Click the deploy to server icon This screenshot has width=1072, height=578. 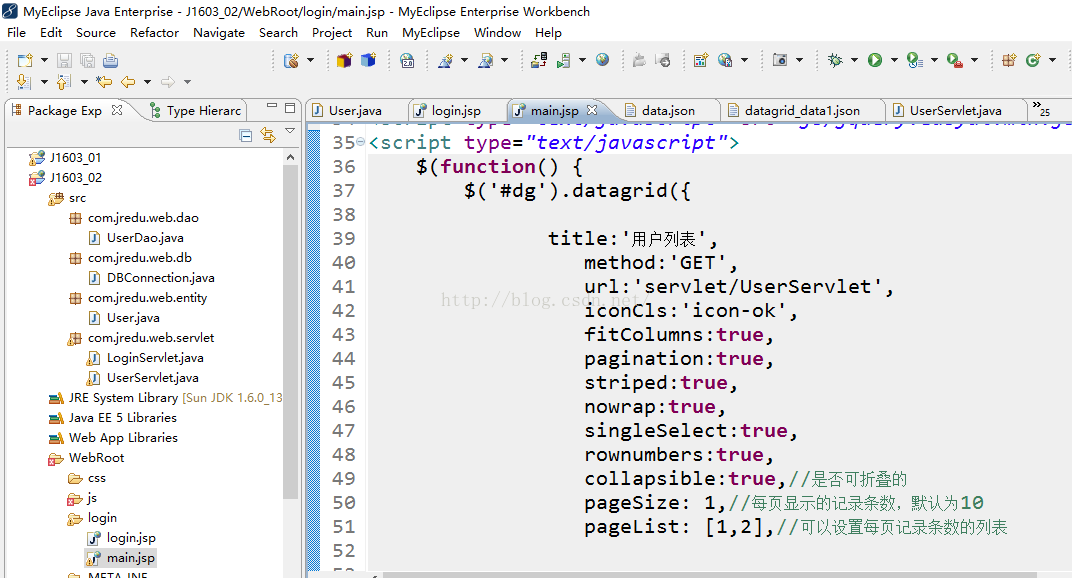[x=539, y=60]
